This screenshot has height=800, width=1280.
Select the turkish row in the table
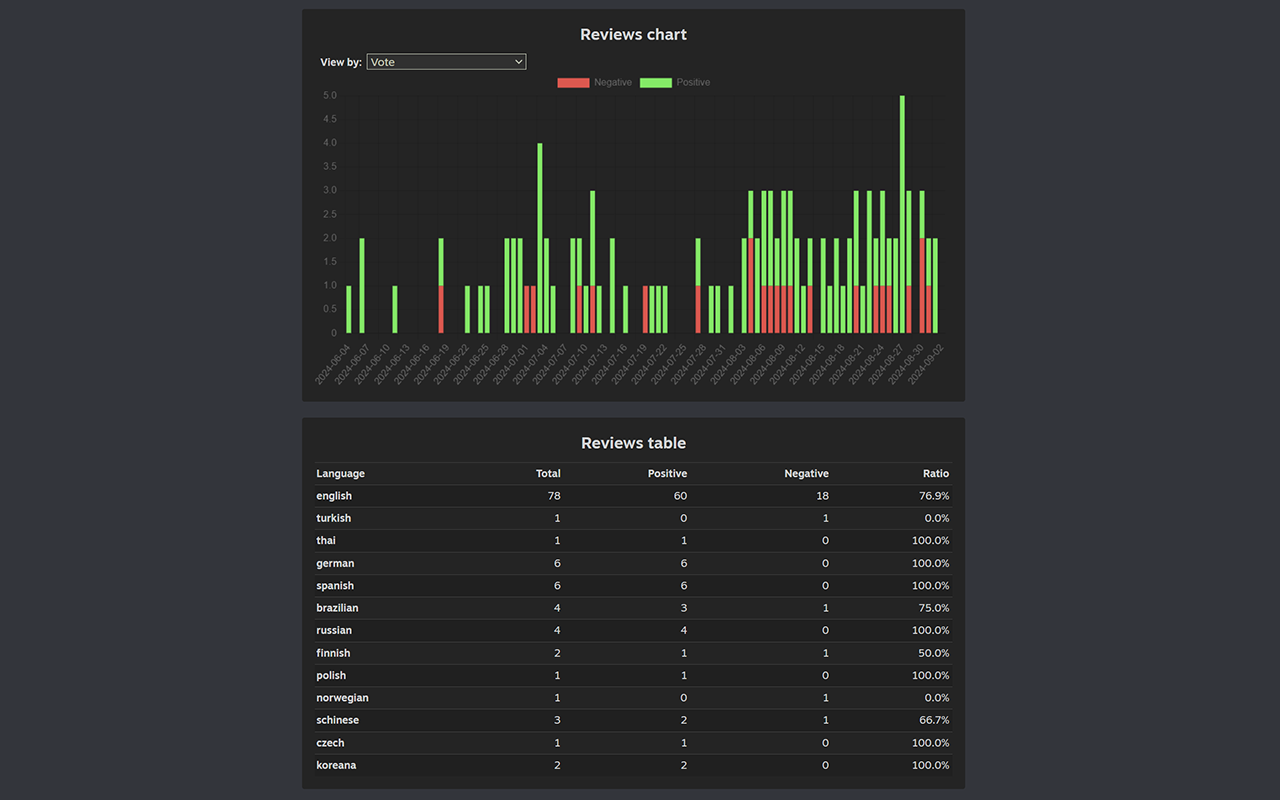pyautogui.click(x=633, y=518)
